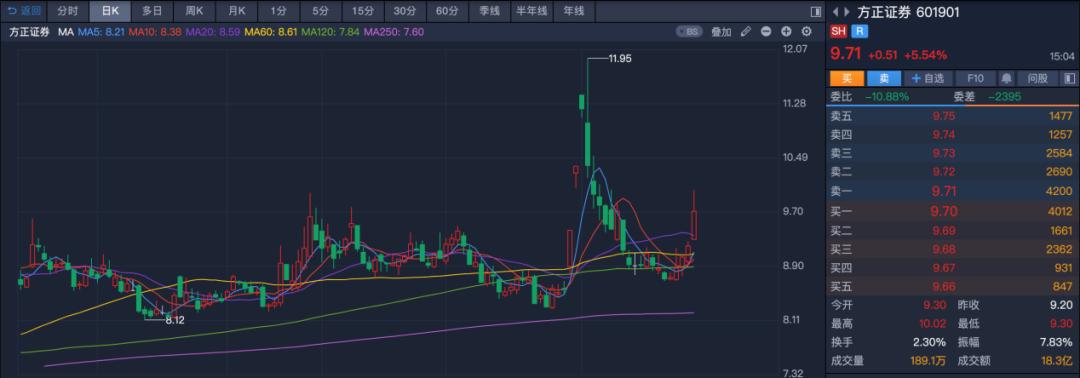Click 委差 -2395 value
Screen dimensions: 1080x378
(1004, 98)
